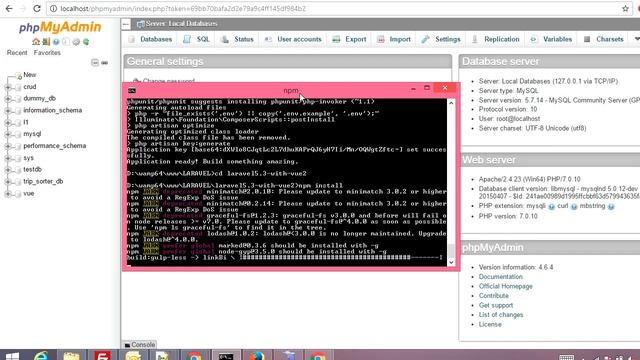The image size is (640, 360).
Task: Reload navigation panel with green refresh icon
Action: pyautogui.click(x=86, y=42)
